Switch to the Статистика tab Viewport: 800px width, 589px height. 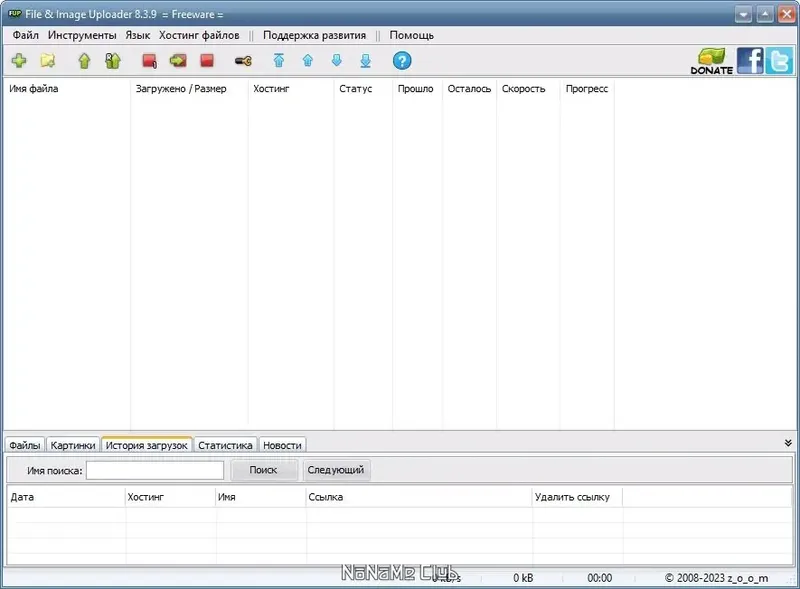(x=225, y=445)
